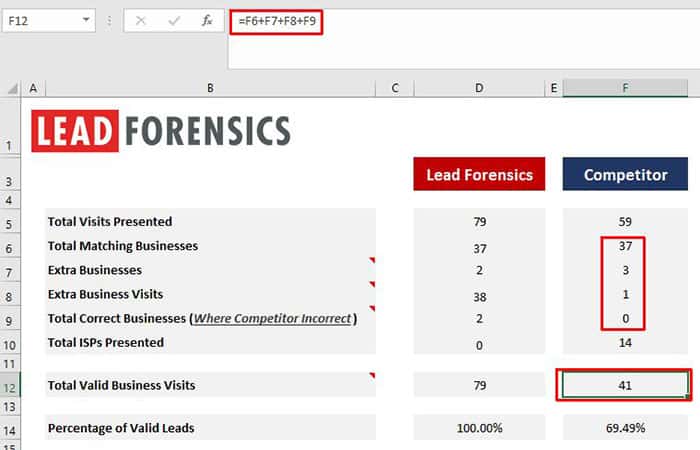The height and width of the screenshot is (450, 700).
Task: Select the Extra Businesses label cell
Action: pyautogui.click(x=210, y=270)
